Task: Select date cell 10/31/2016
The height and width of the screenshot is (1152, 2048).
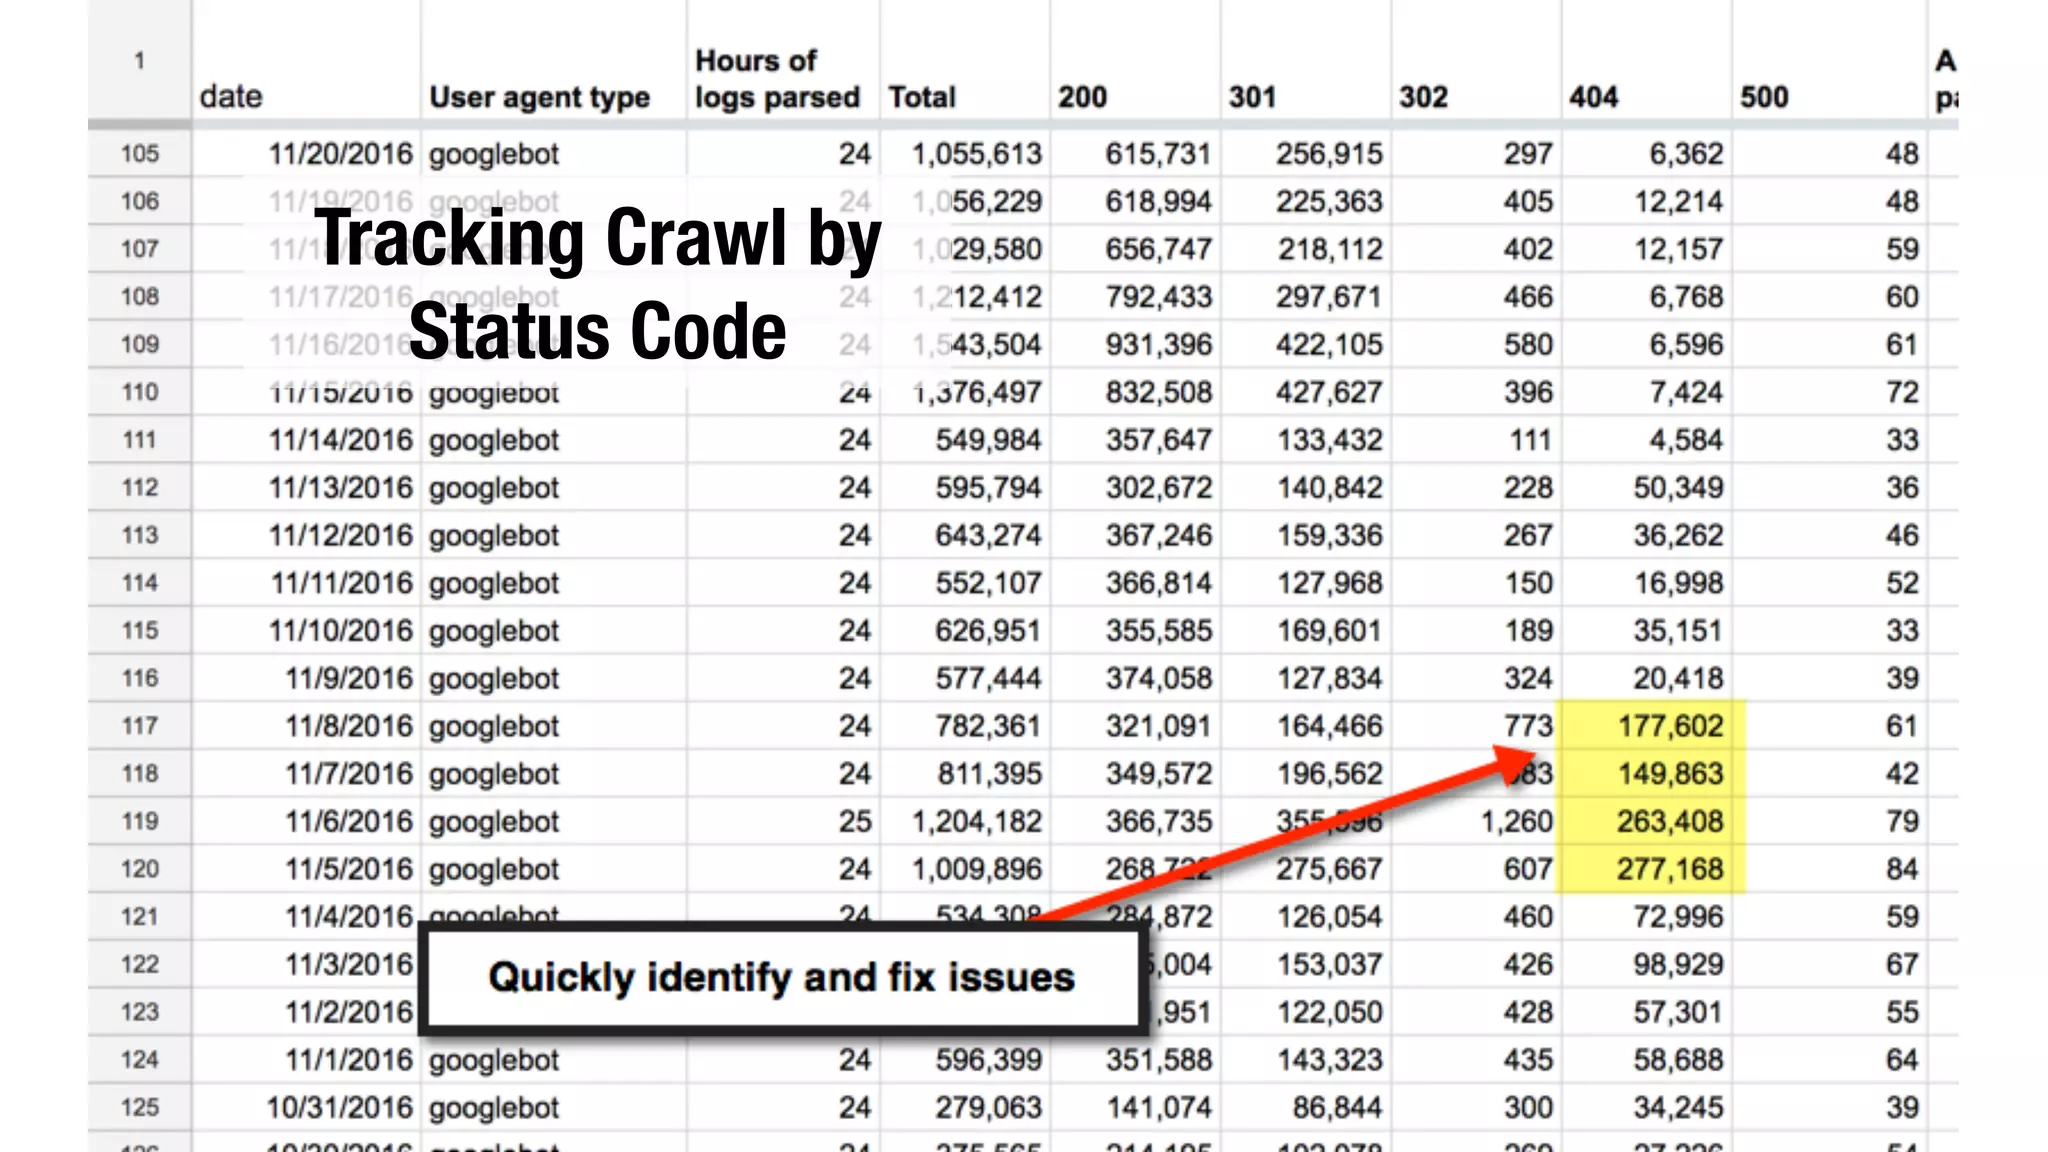Action: tap(306, 1107)
